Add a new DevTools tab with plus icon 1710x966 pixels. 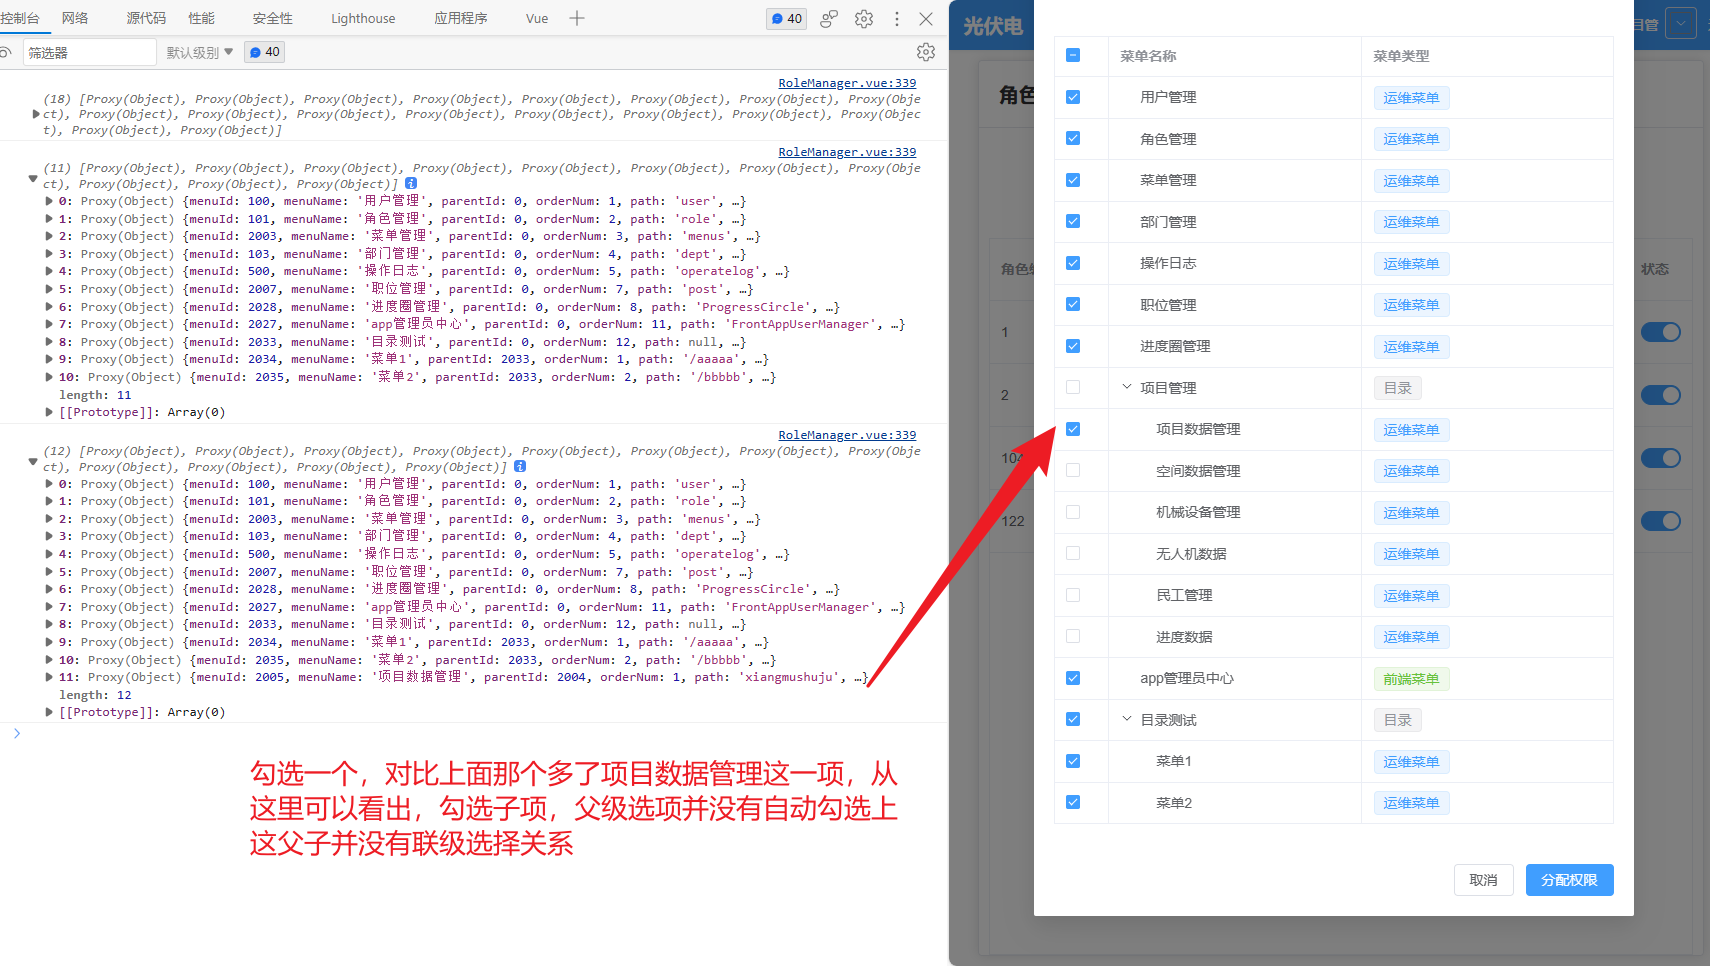(577, 18)
